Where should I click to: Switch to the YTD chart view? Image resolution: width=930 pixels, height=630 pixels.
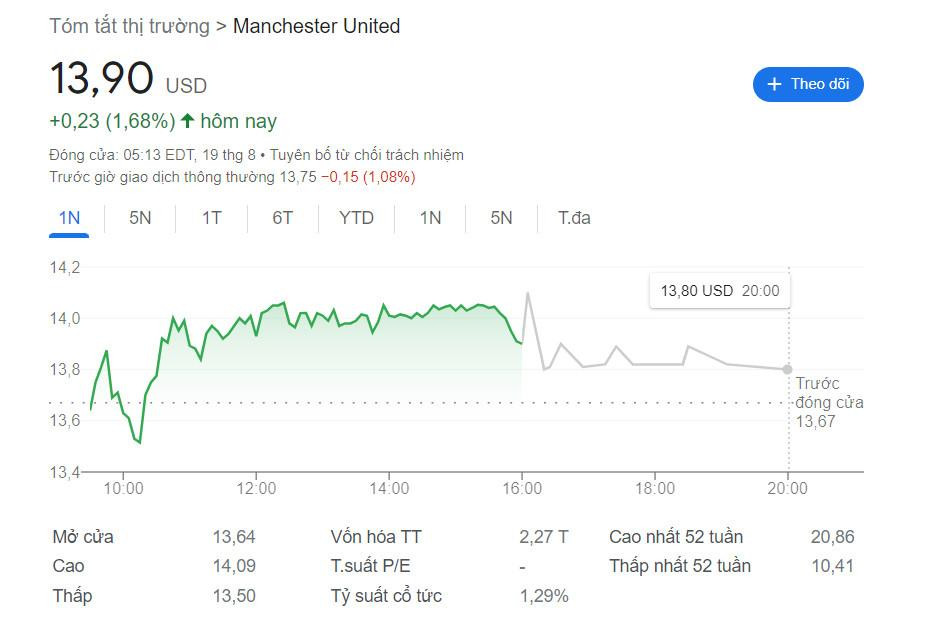click(355, 217)
